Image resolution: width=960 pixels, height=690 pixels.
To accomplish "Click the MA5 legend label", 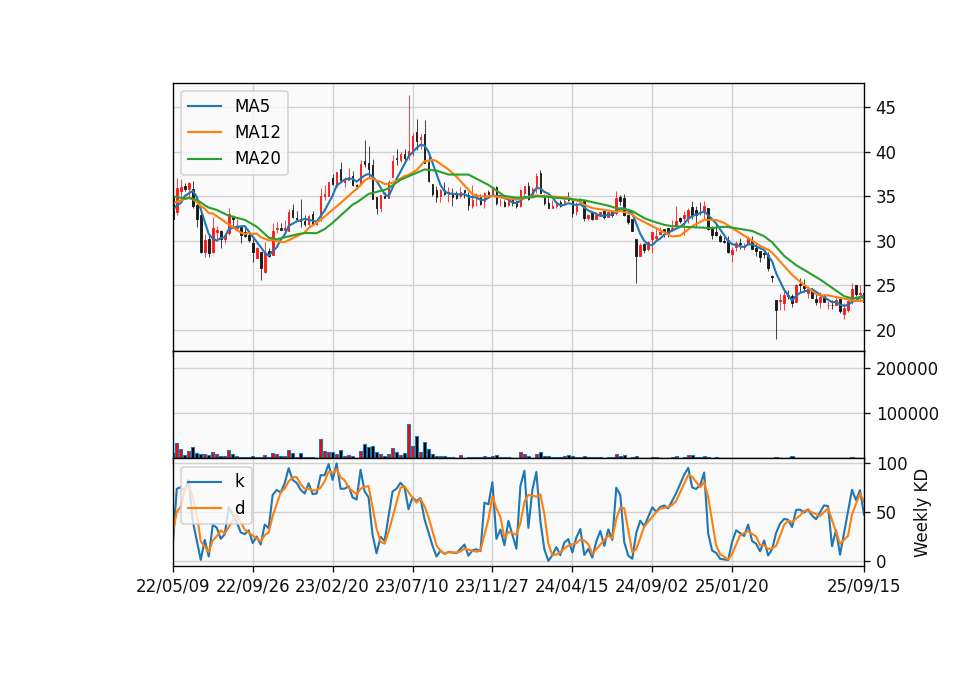I will click(252, 106).
